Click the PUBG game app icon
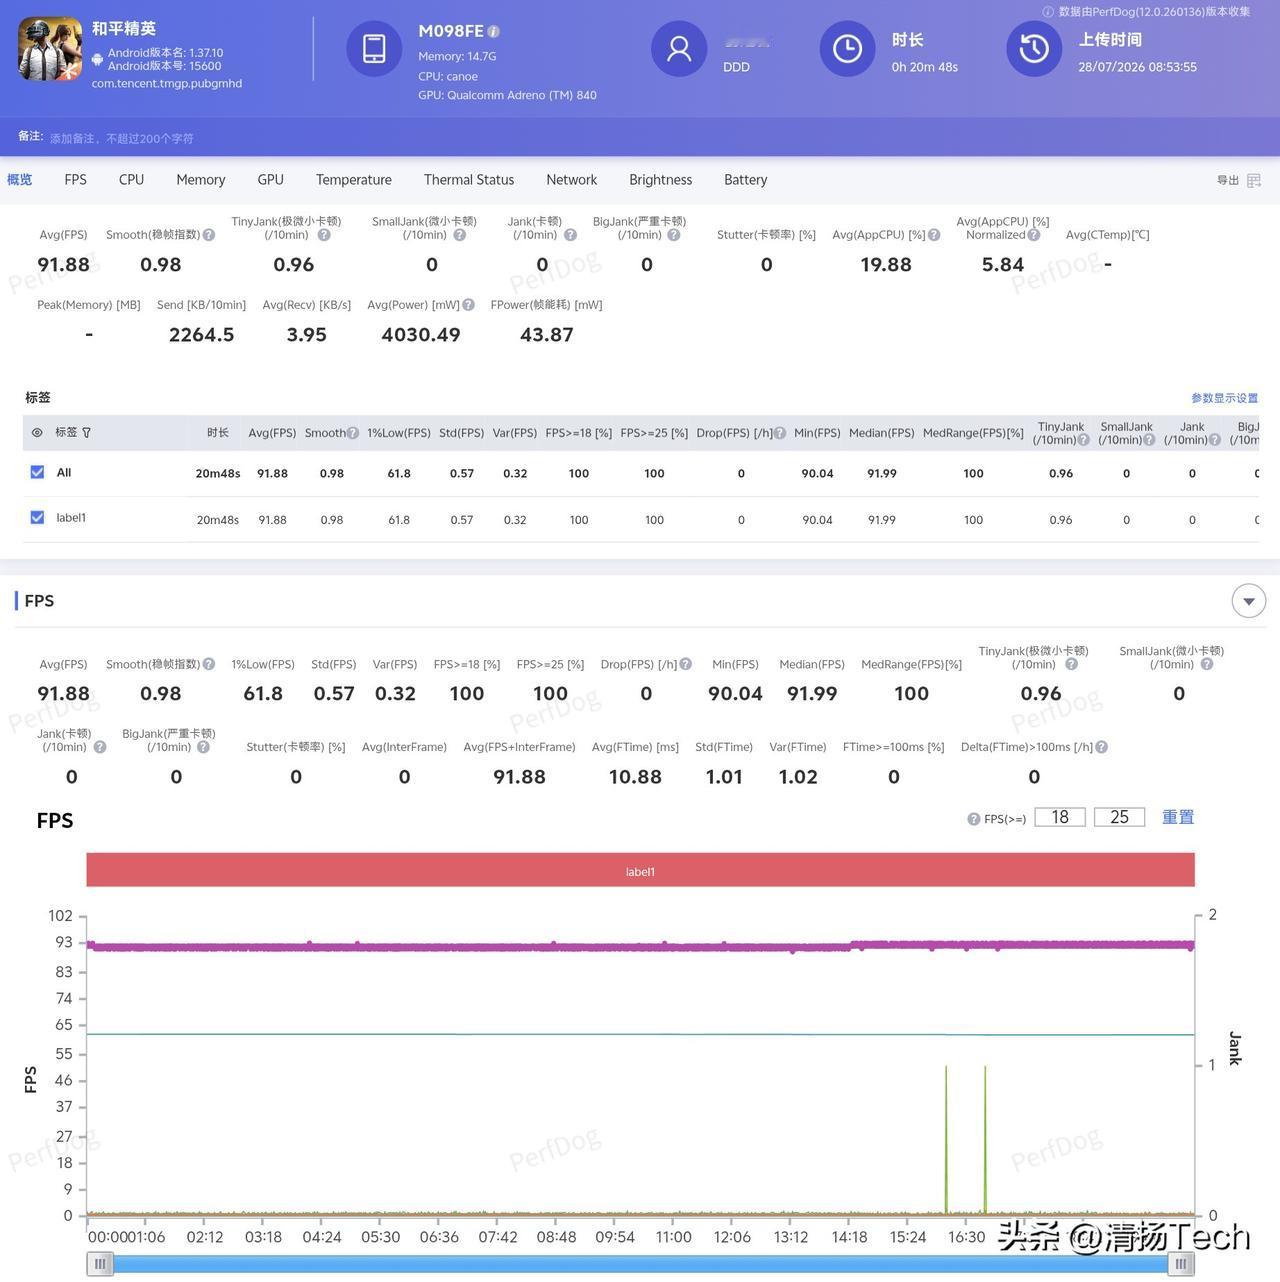Viewport: 1280px width, 1282px height. (x=50, y=48)
